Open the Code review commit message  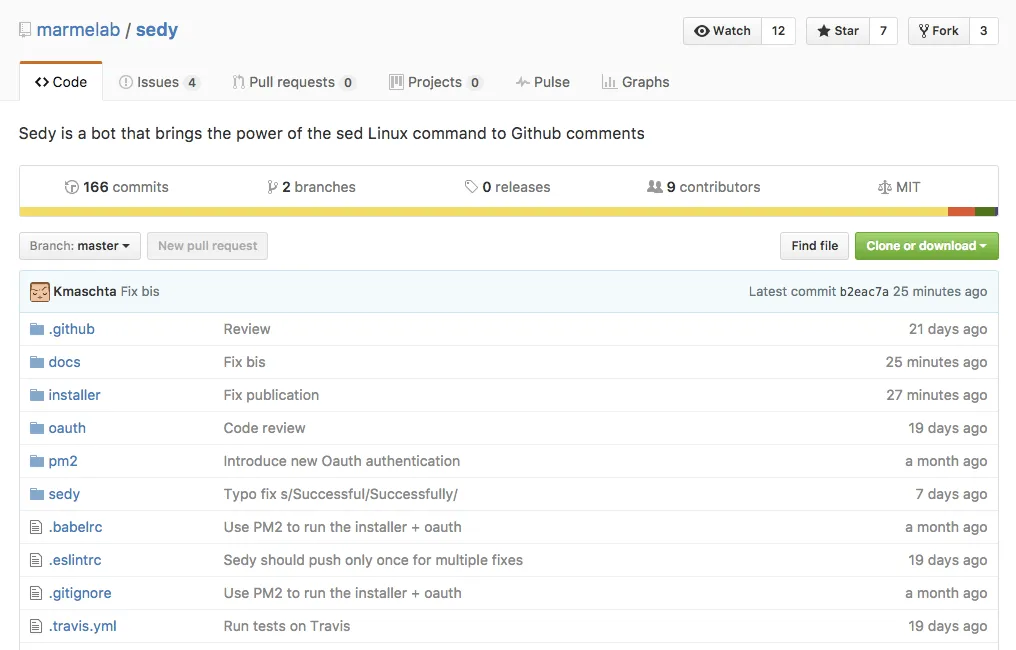tap(264, 428)
